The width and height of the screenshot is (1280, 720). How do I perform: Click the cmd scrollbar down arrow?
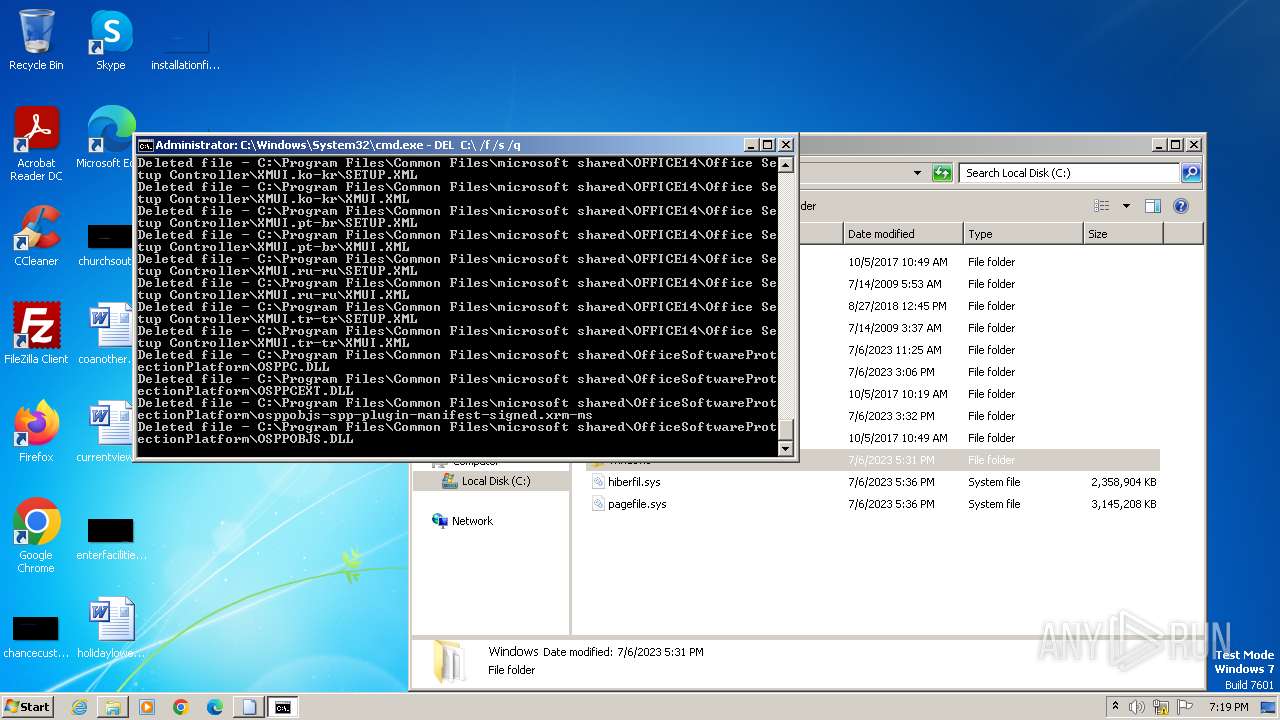(785, 449)
